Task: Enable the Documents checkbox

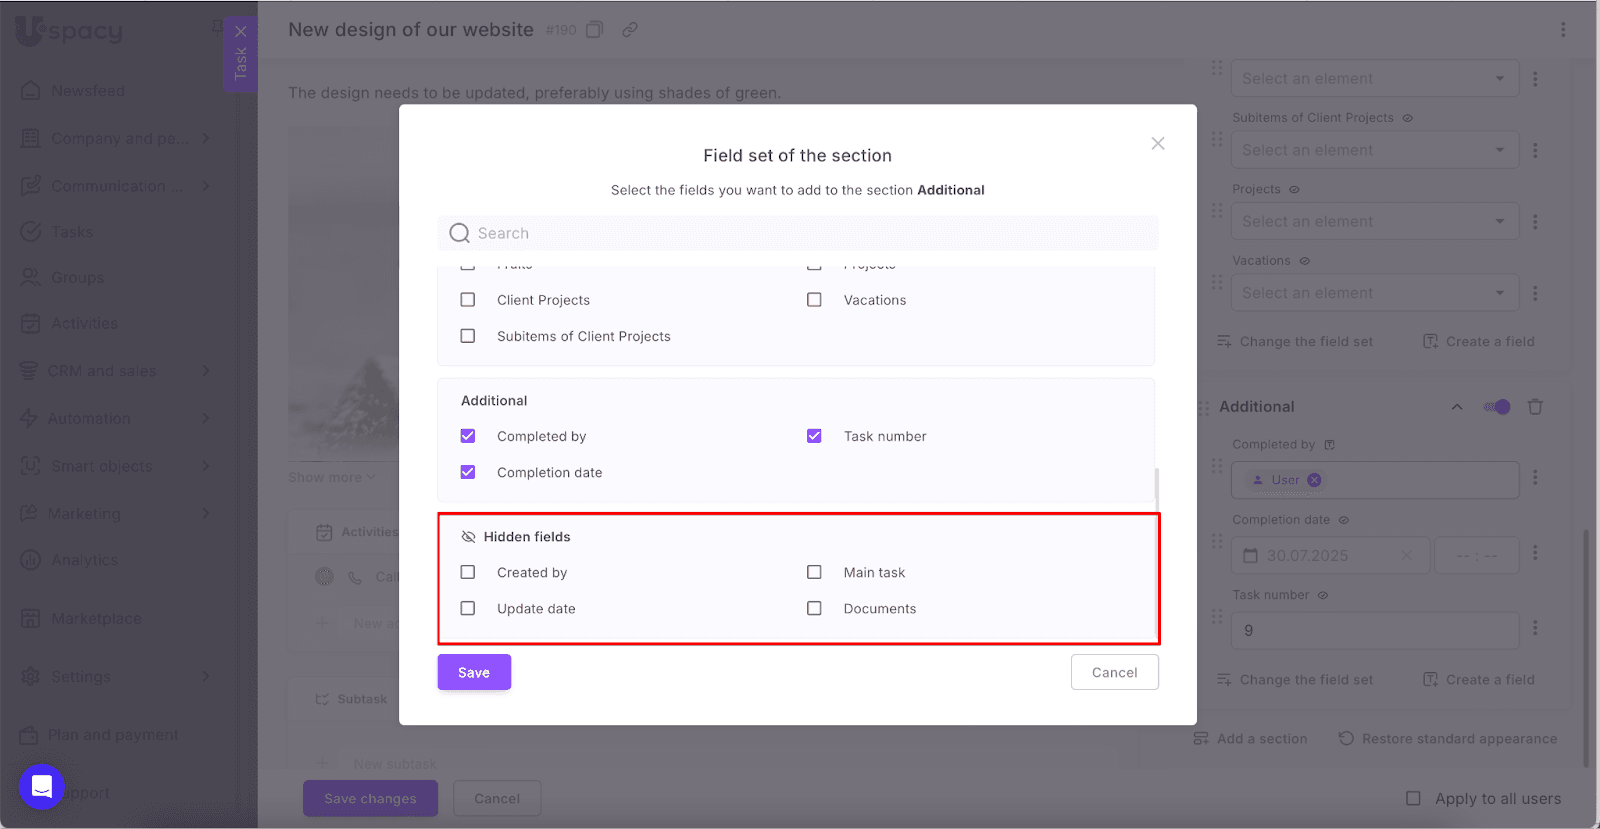Action: click(814, 609)
